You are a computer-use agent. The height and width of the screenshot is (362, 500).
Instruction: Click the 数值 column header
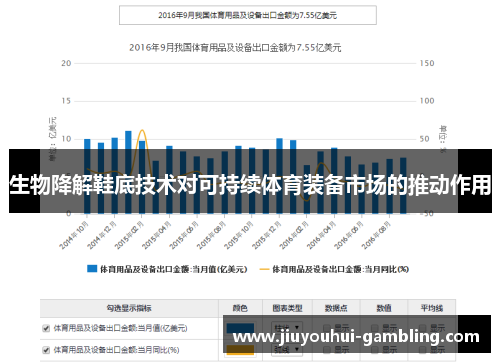pyautogui.click(x=384, y=308)
